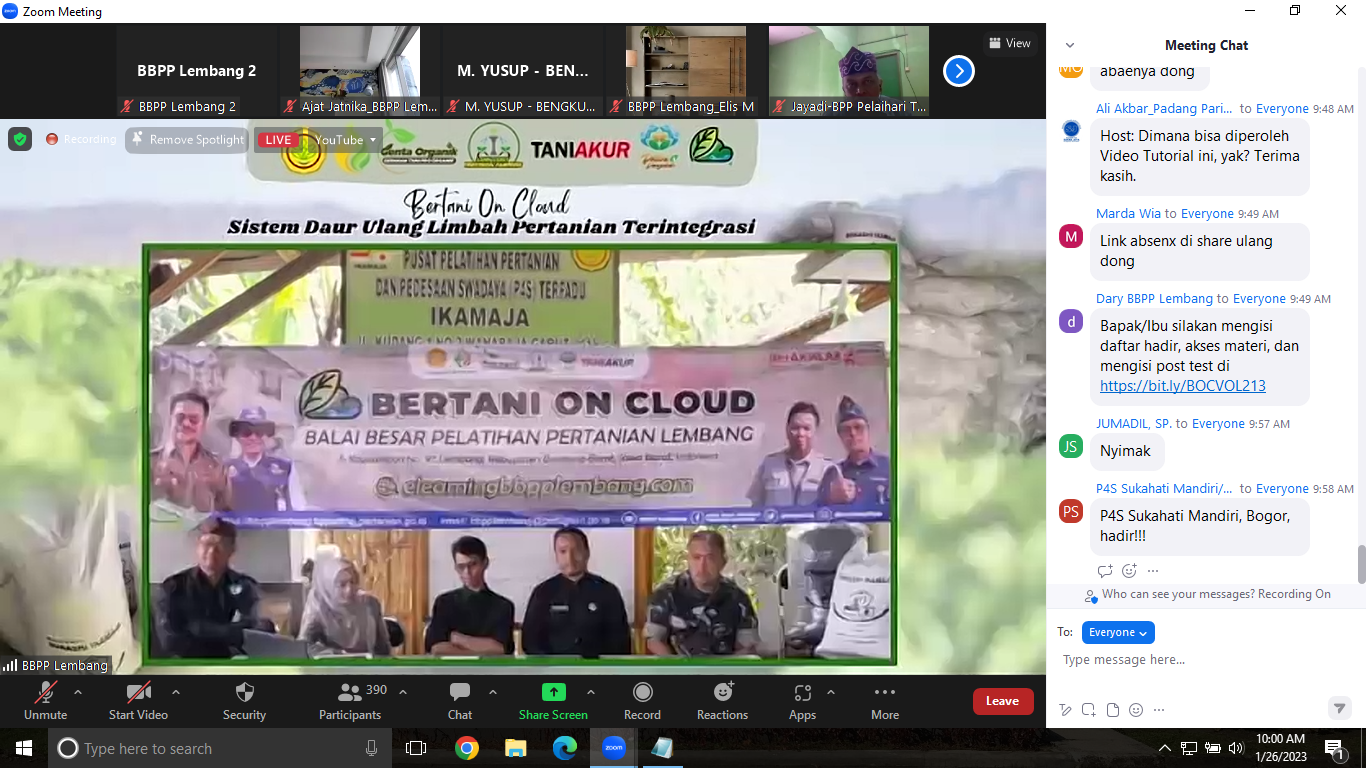Click the green encryption shield icon
1366x768 pixels.
20,139
